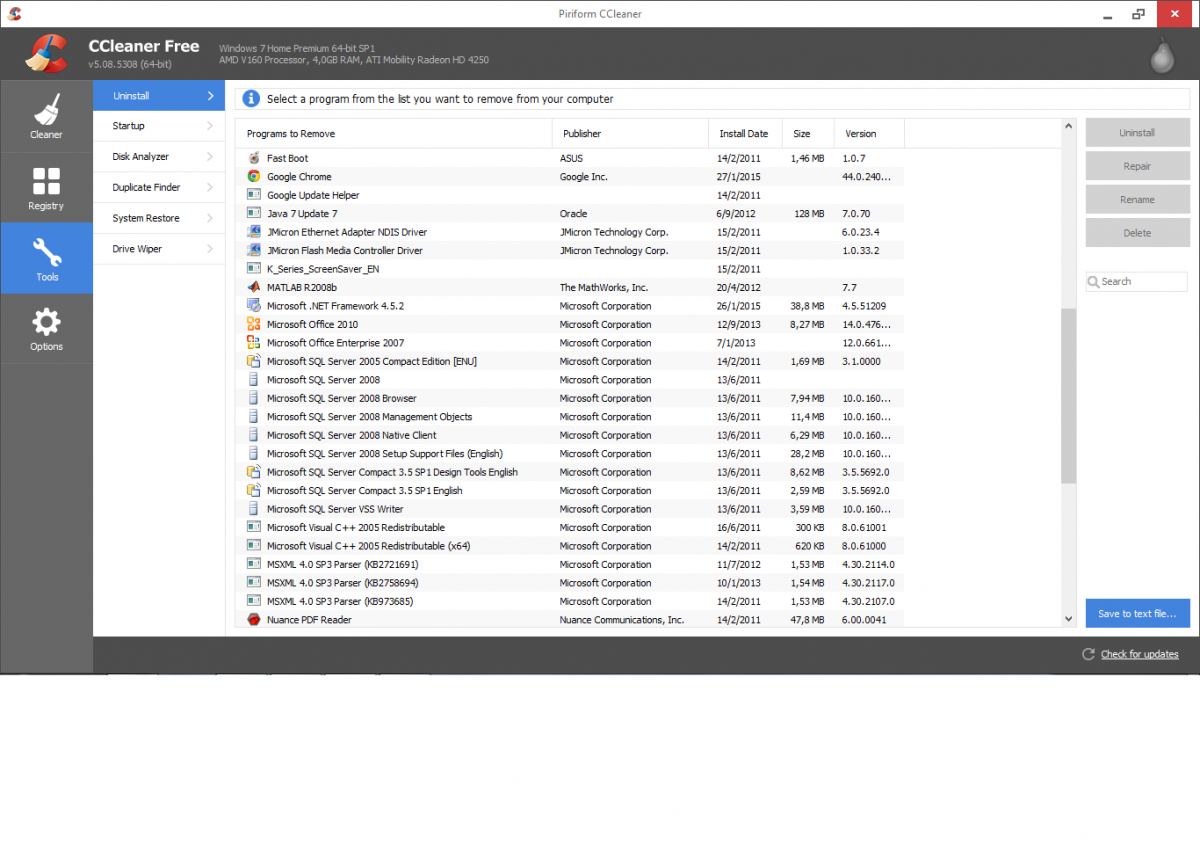Click the blue info icon beside the instruction
This screenshot has height=844, width=1200.
(x=251, y=99)
